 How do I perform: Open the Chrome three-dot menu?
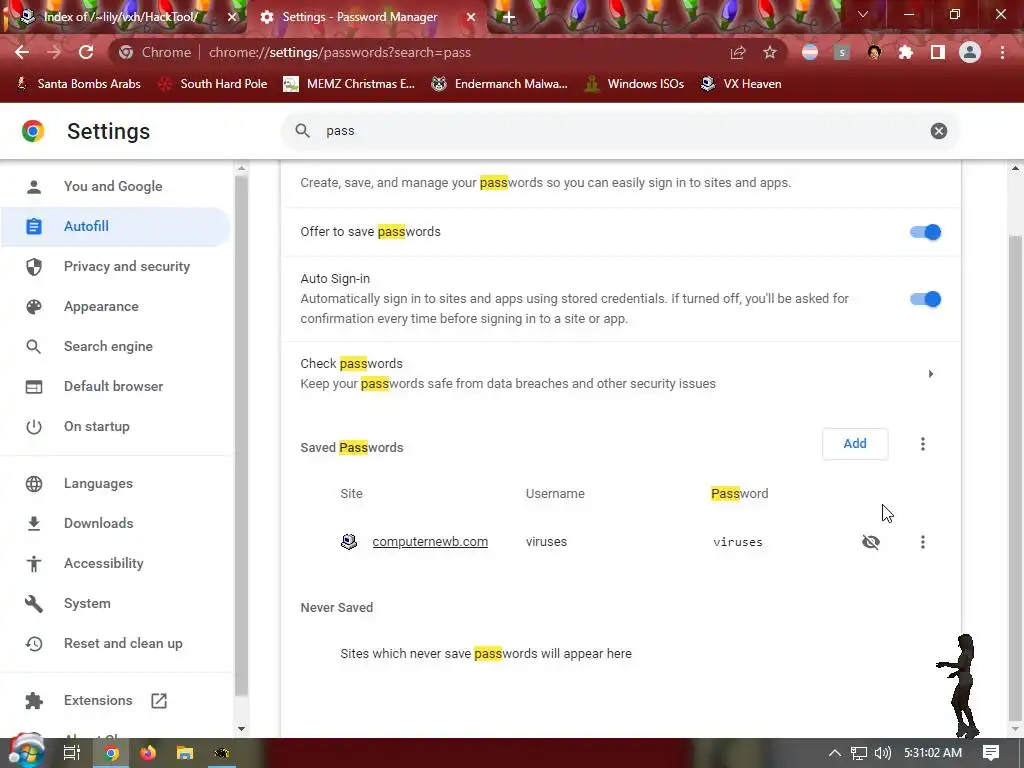click(1002, 52)
